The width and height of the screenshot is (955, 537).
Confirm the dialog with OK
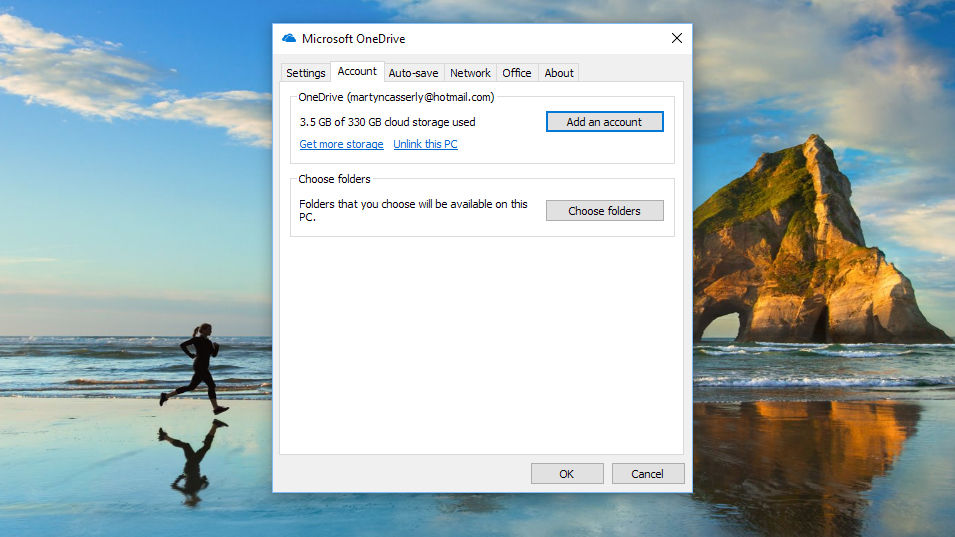(567, 474)
